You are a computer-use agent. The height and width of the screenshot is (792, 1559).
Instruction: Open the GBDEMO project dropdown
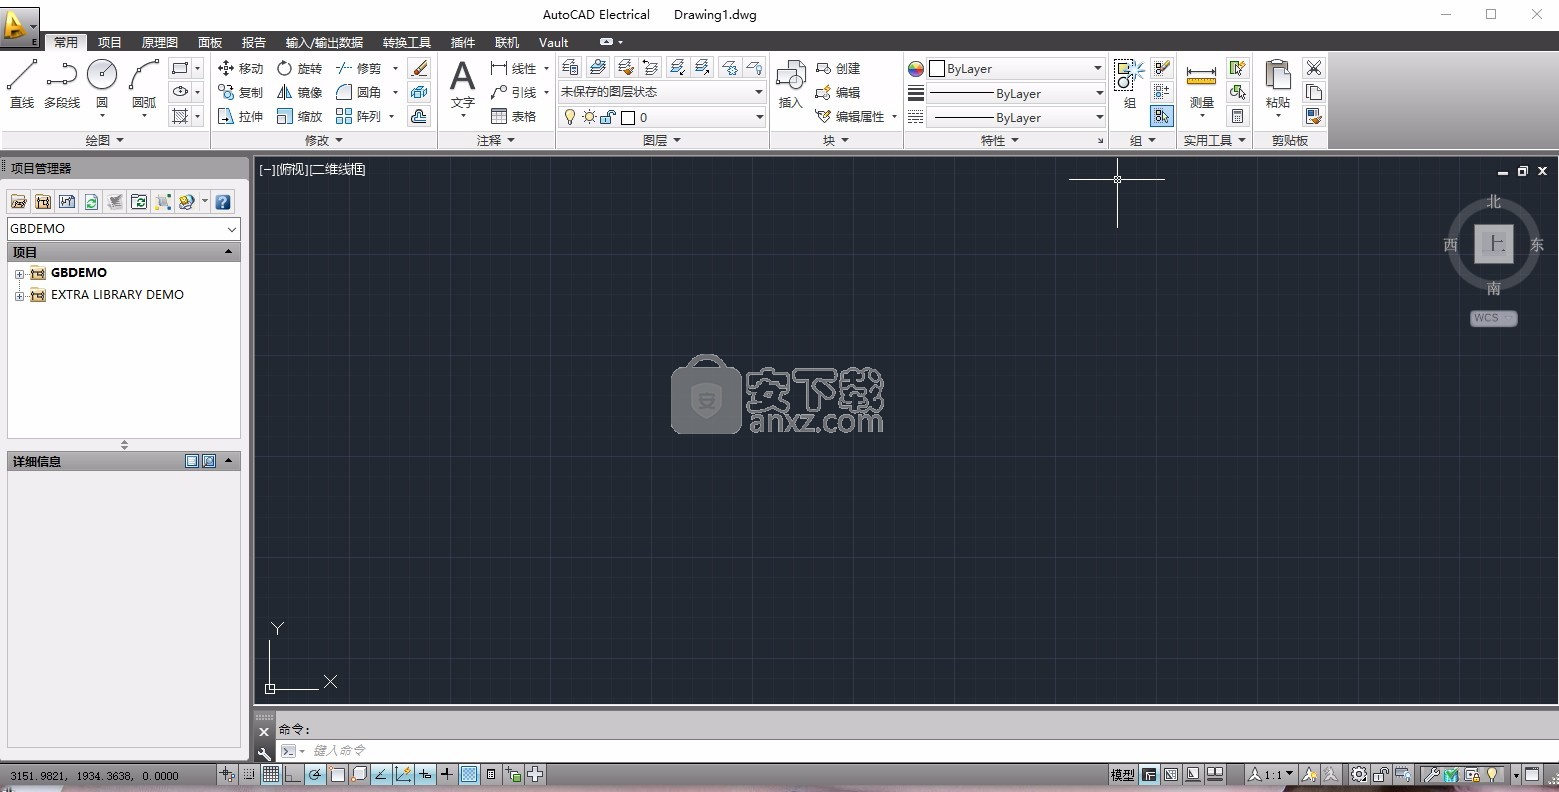[124, 228]
